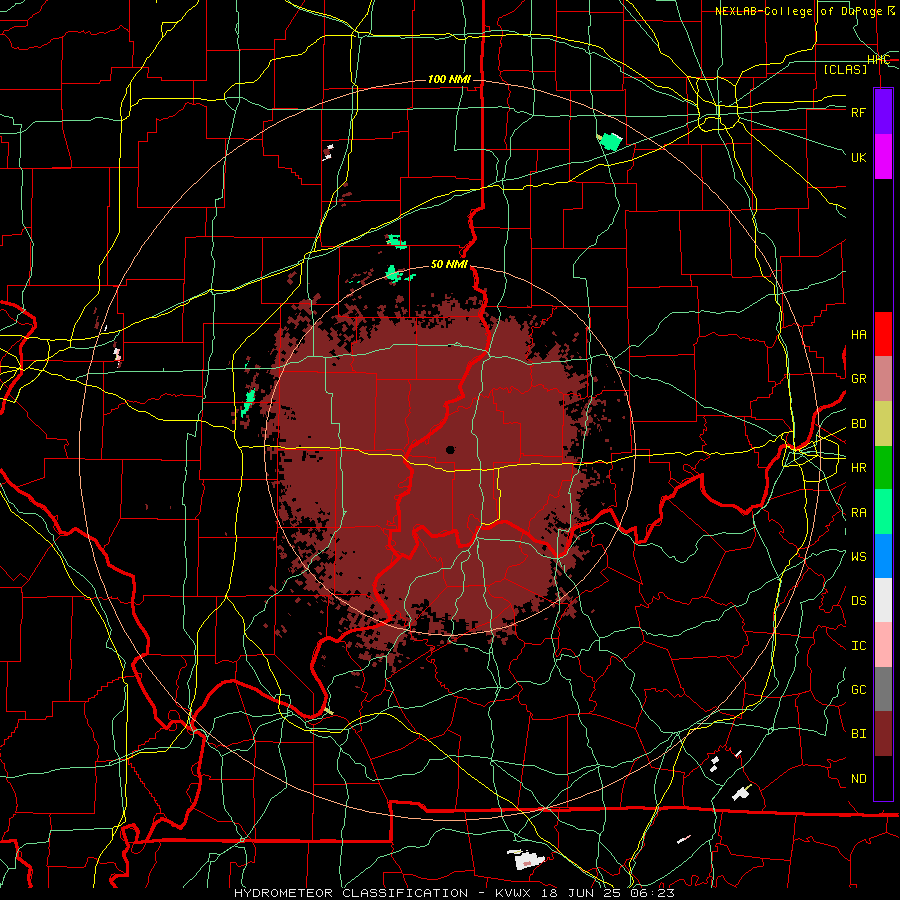The width and height of the screenshot is (900, 900).
Task: Click the RA legend label
Action: [858, 513]
